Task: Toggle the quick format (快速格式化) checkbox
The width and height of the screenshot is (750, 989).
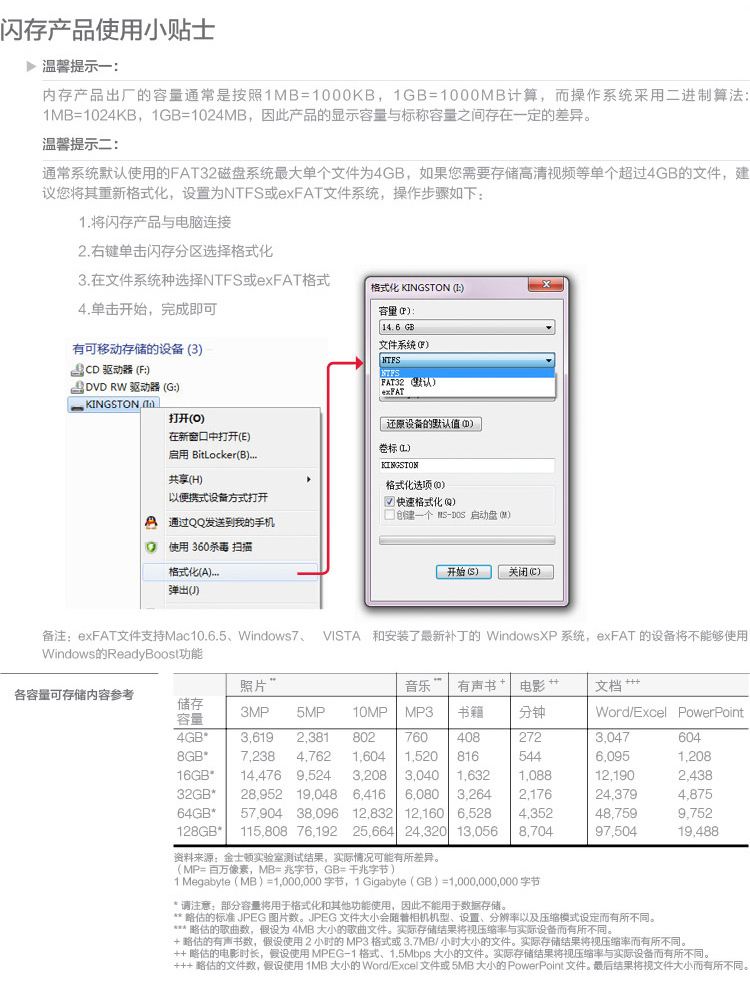Action: click(390, 501)
